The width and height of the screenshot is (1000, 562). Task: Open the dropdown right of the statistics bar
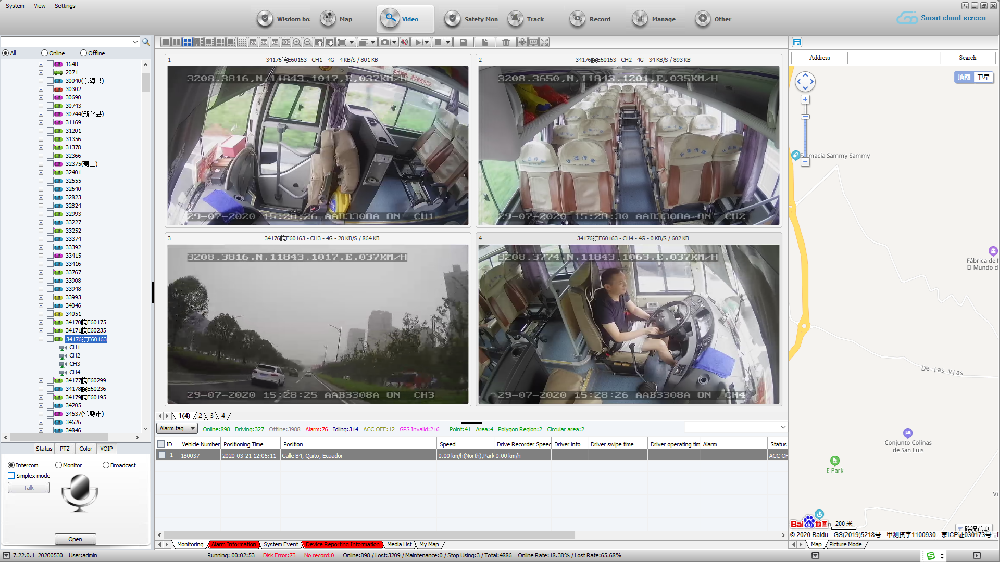coord(783,427)
